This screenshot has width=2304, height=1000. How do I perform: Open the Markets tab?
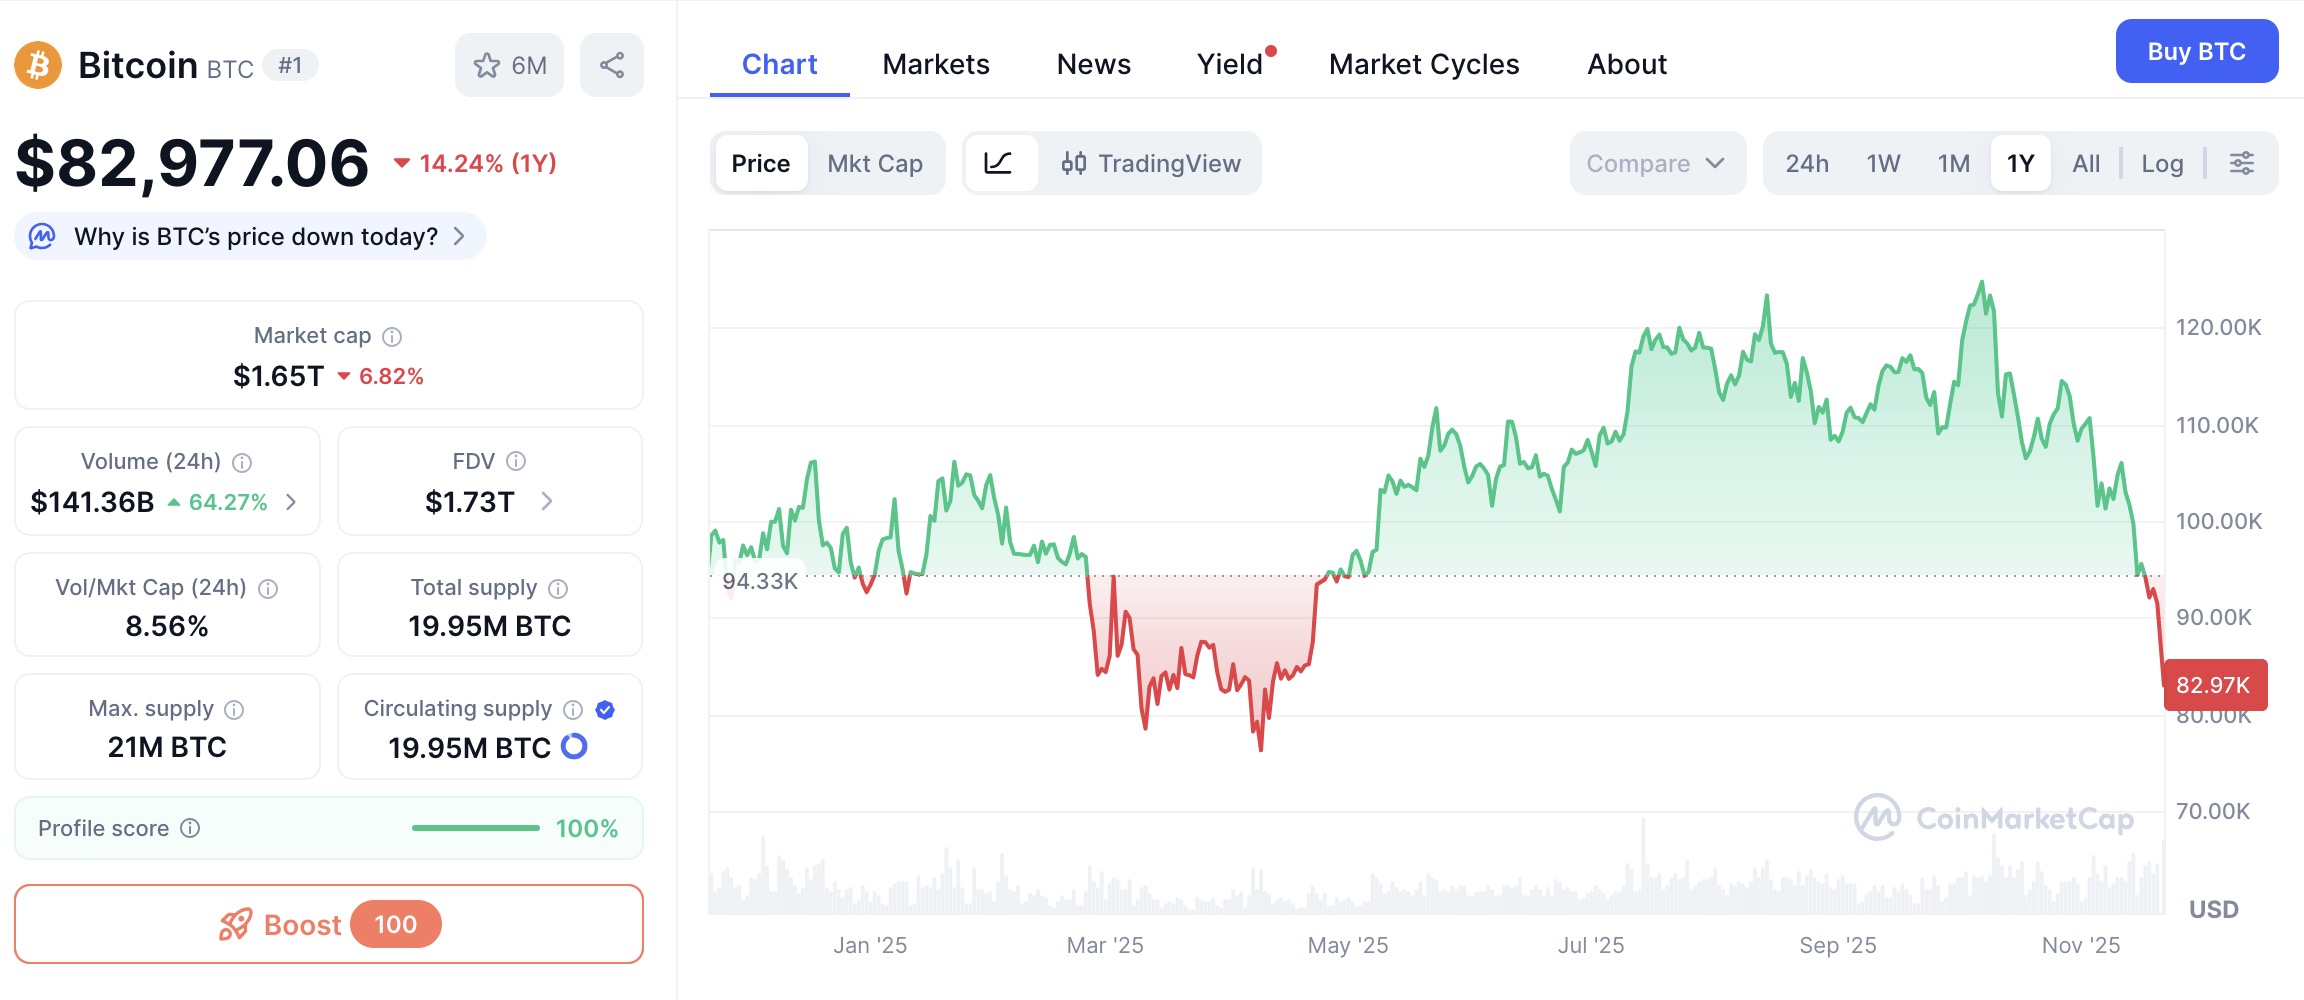[x=935, y=64]
